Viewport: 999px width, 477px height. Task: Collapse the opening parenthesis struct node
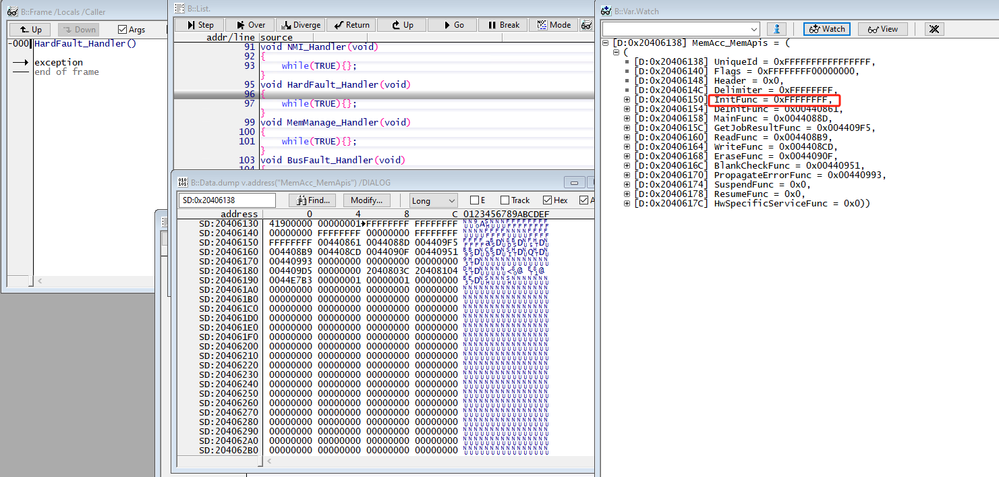[616, 52]
